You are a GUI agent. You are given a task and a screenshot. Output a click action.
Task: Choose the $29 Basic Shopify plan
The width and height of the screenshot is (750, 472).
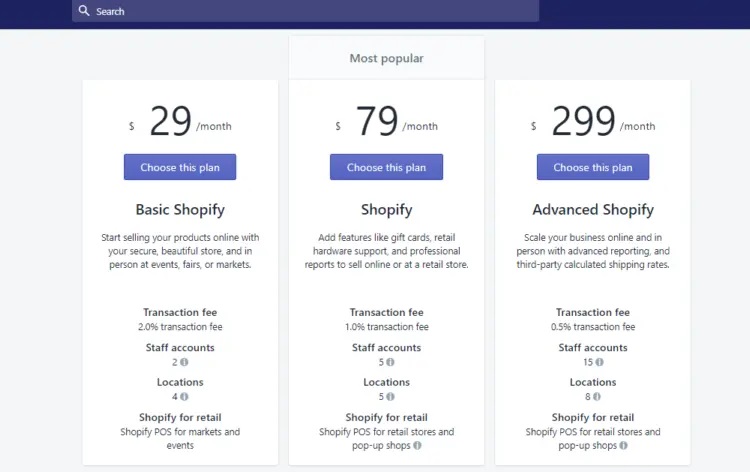coord(180,167)
